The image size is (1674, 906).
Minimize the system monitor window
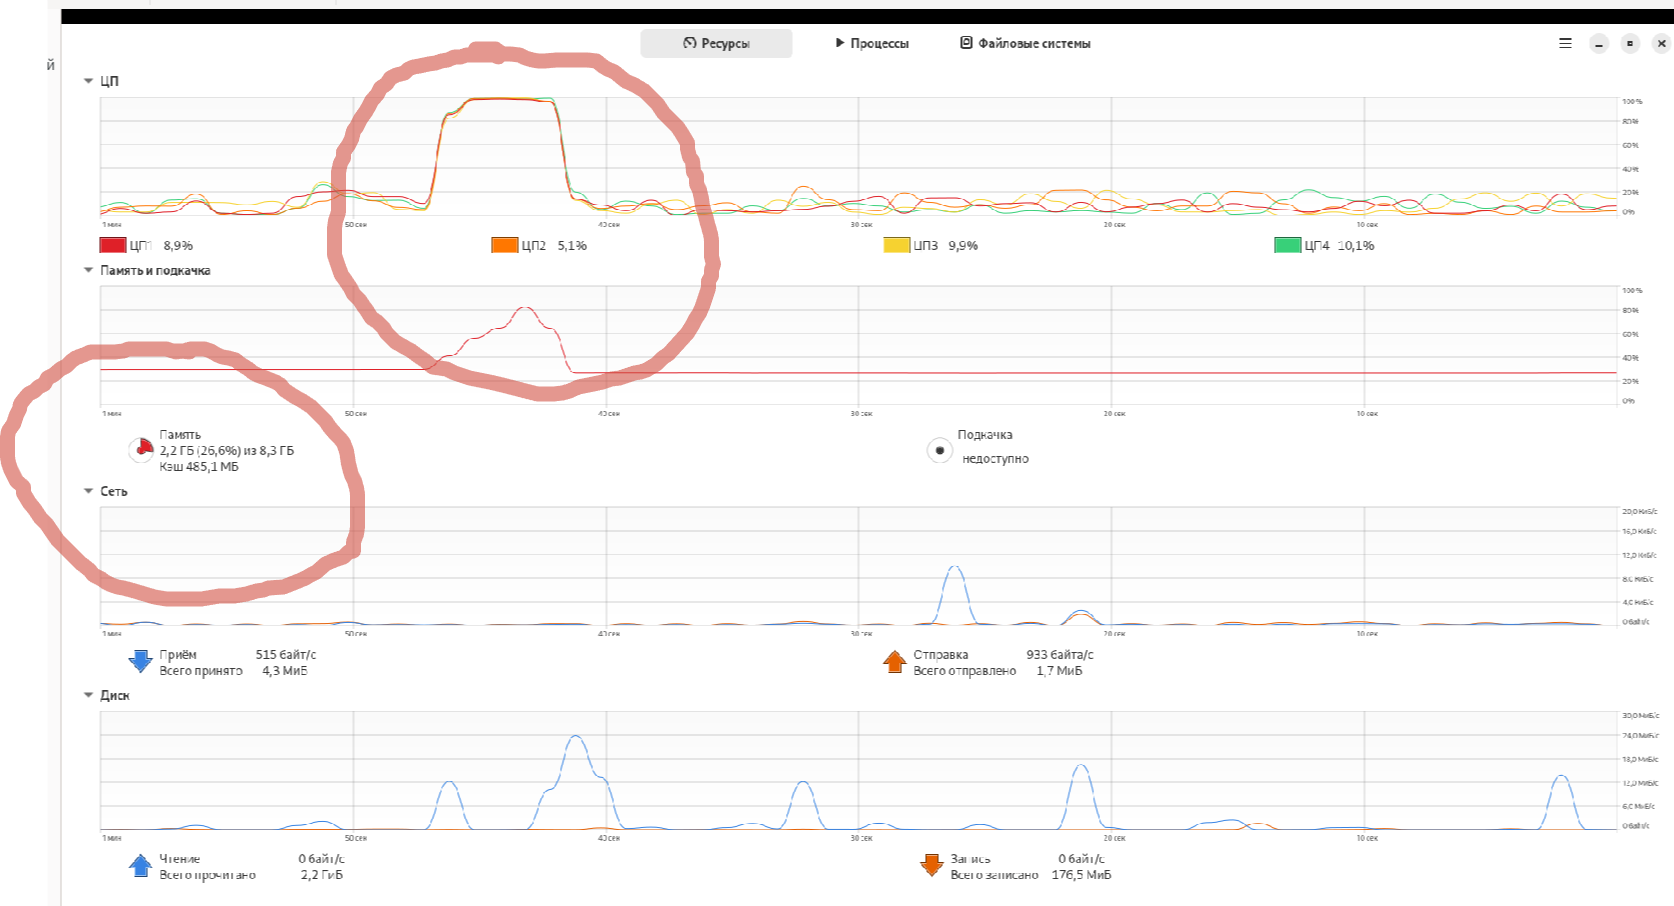pos(1599,43)
